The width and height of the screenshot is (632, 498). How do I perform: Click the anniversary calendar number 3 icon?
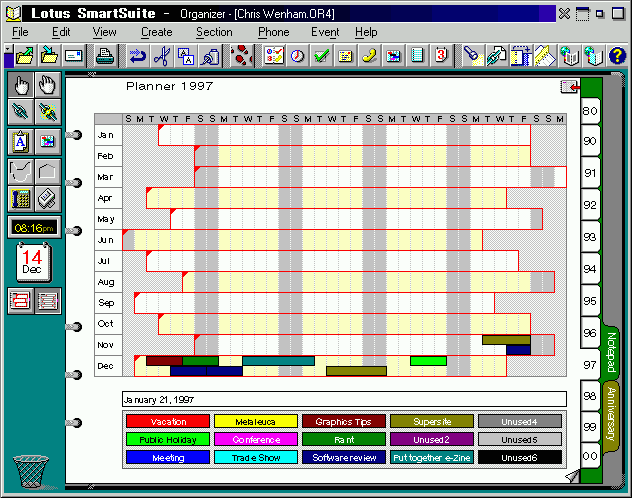(441, 55)
